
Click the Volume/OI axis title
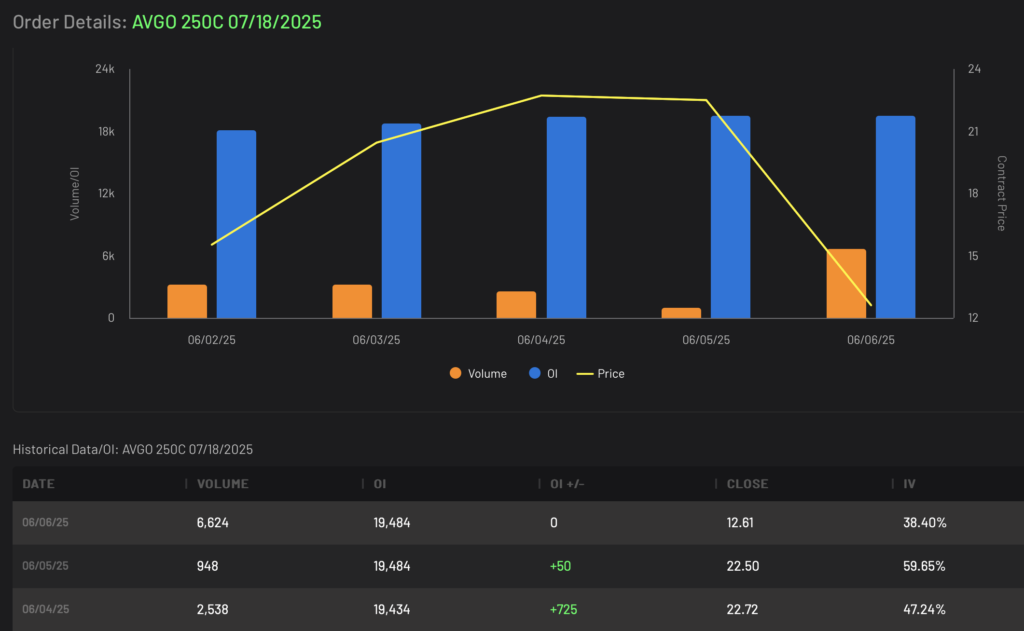coord(75,193)
